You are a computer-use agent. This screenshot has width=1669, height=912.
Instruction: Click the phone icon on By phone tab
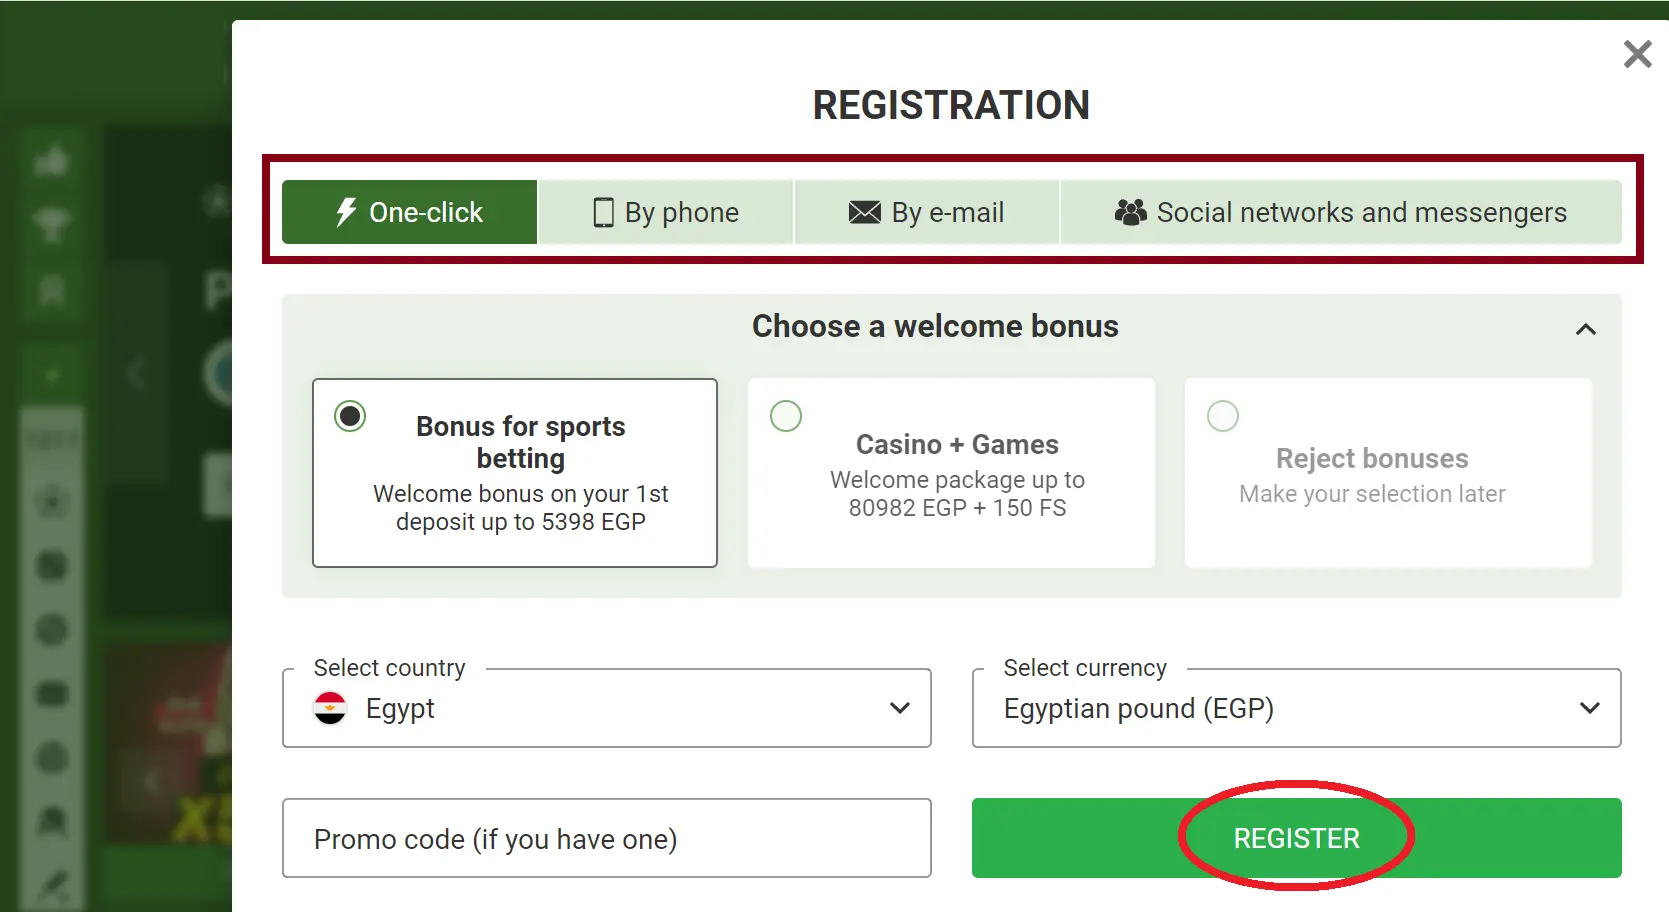604,212
